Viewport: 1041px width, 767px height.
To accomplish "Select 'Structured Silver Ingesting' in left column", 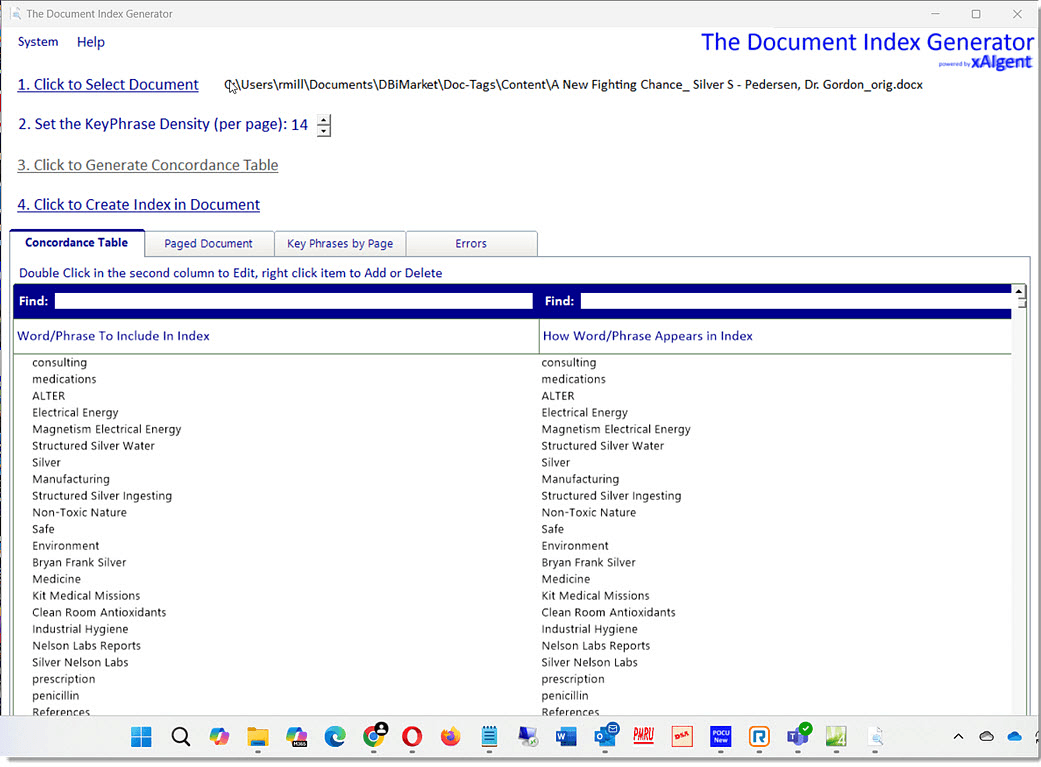I will [102, 495].
